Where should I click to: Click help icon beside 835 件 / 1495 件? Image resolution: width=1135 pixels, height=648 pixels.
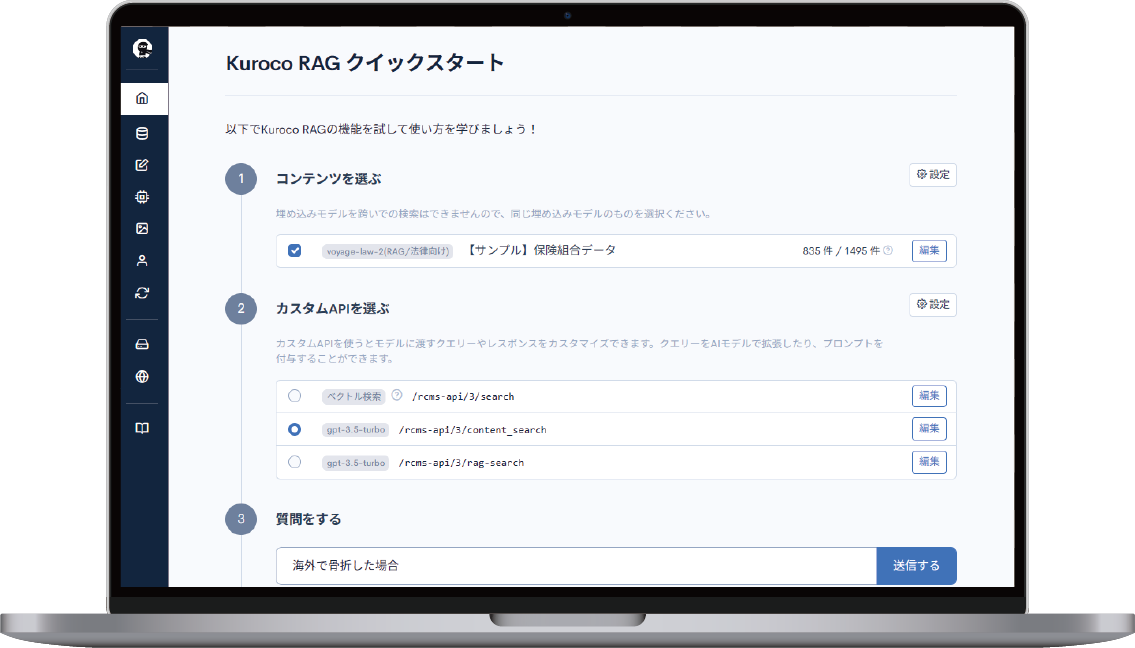(888, 251)
